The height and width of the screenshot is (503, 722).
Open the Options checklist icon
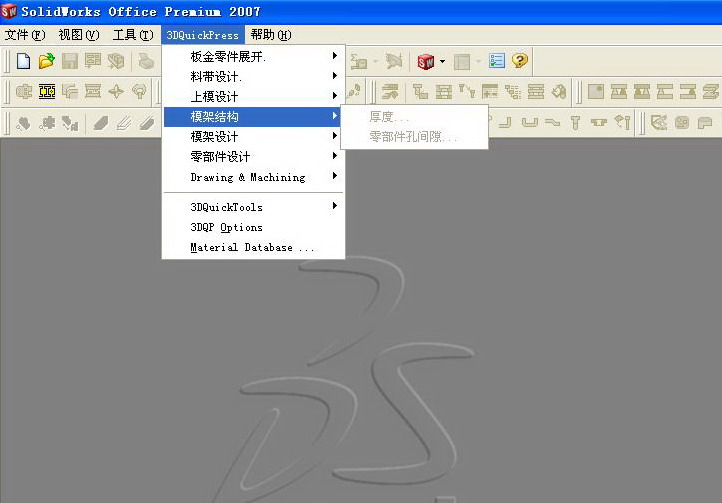pos(497,61)
